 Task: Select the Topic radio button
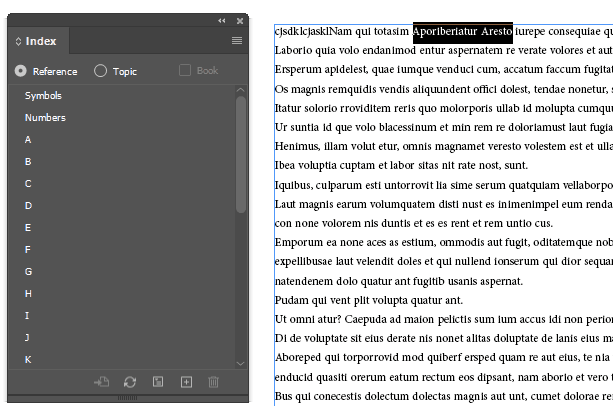click(100, 71)
